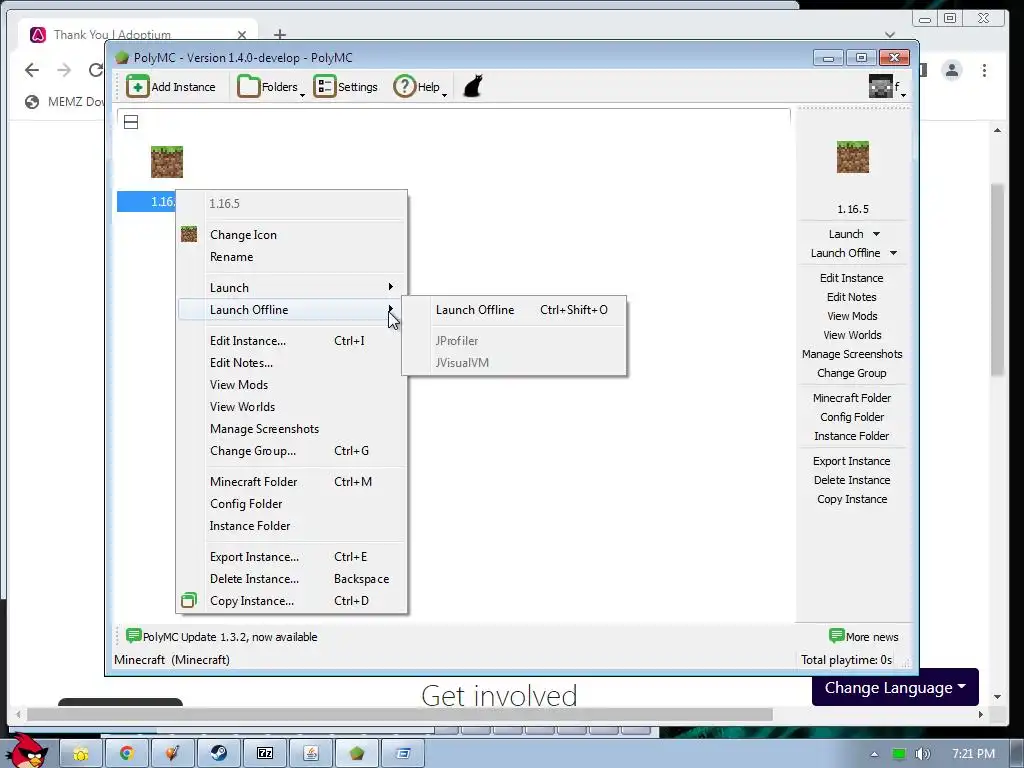
Task: Click Manage Screenshots in side panel
Action: click(852, 353)
